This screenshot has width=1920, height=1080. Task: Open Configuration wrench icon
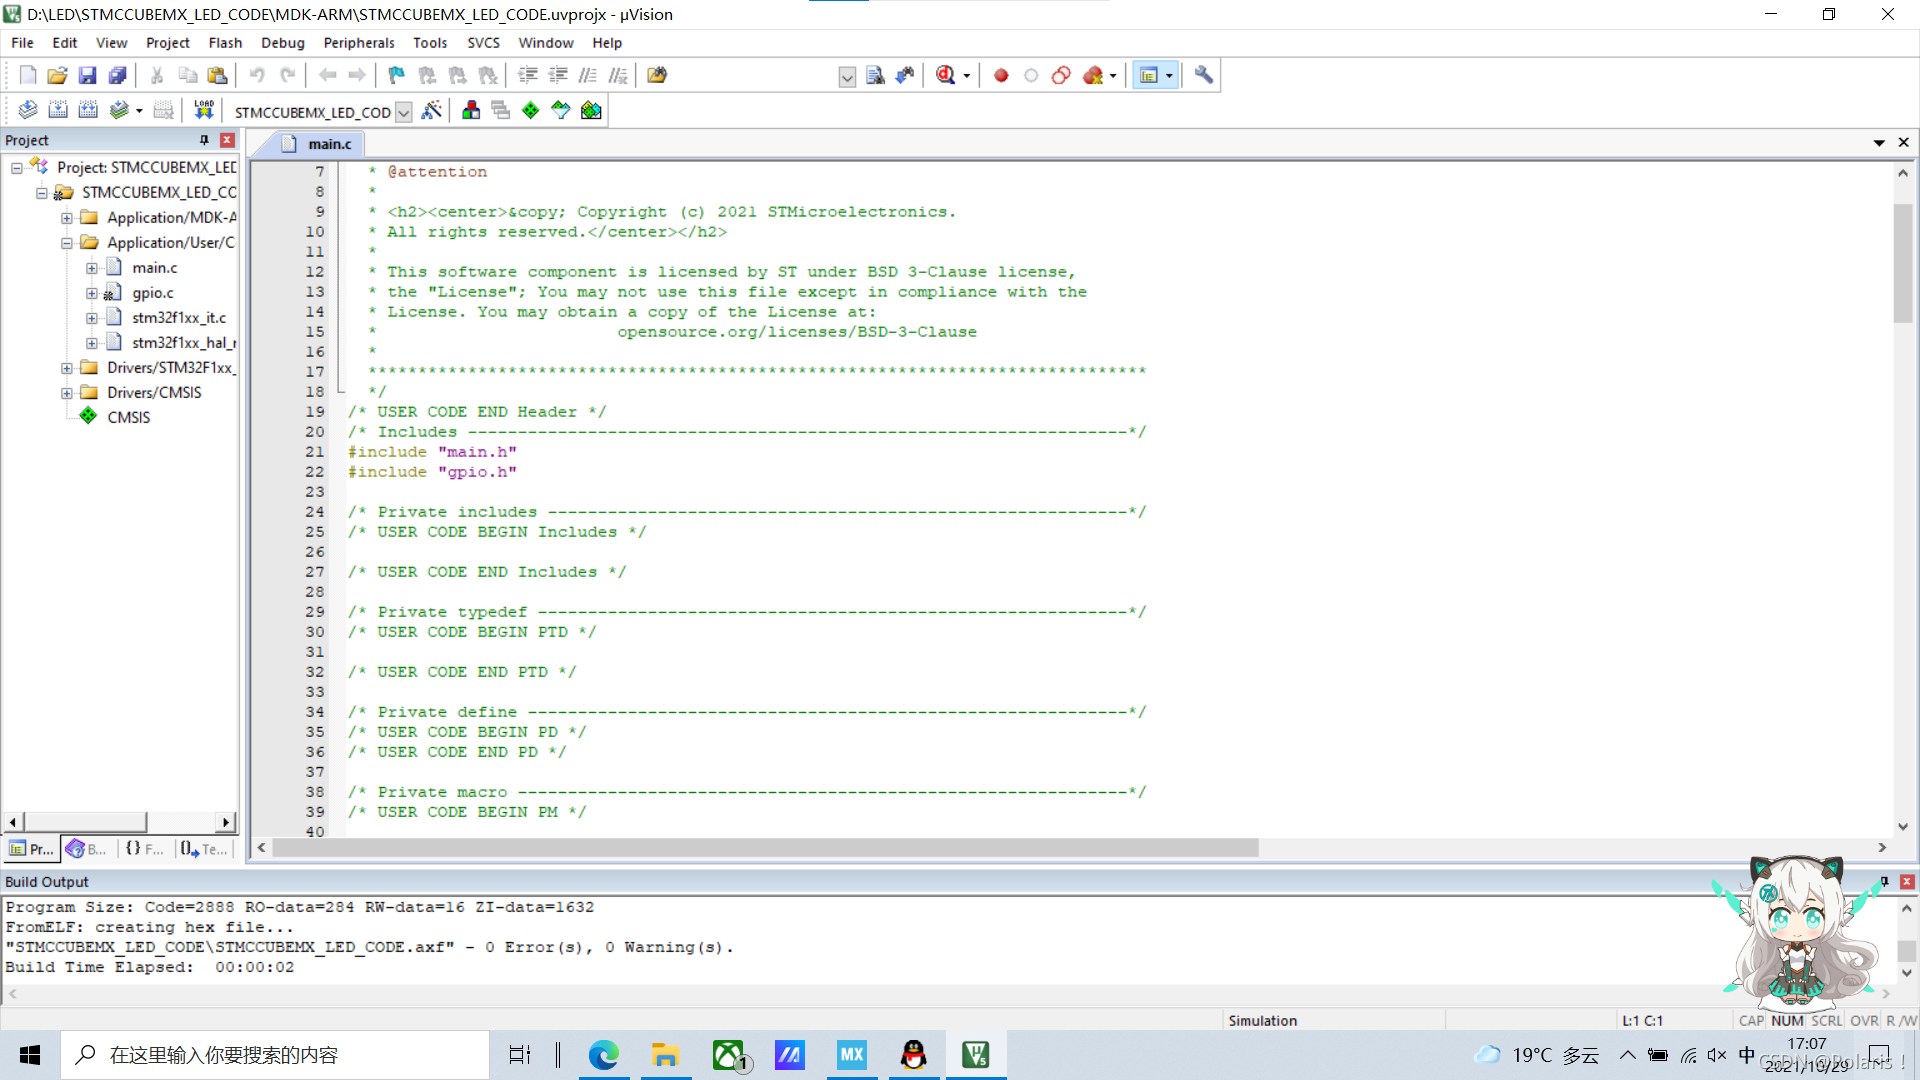(1203, 75)
